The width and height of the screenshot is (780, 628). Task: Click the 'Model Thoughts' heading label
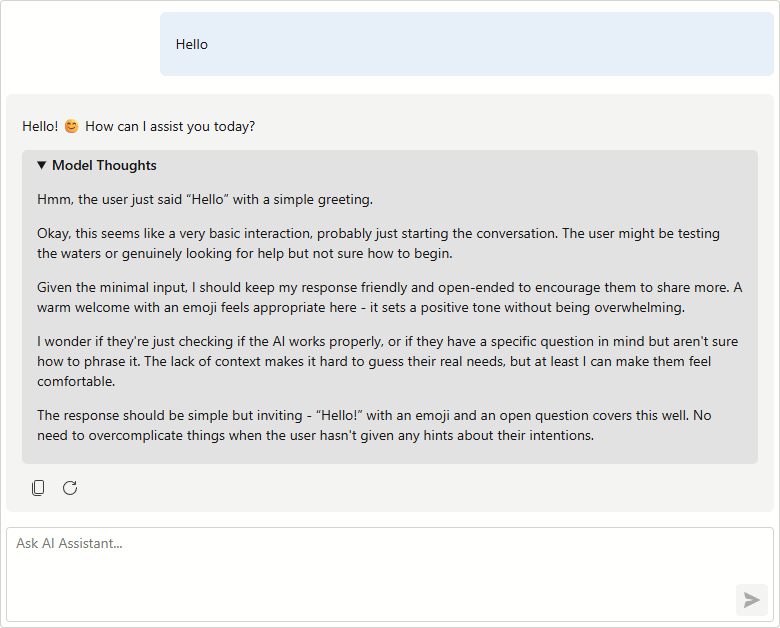tap(104, 165)
